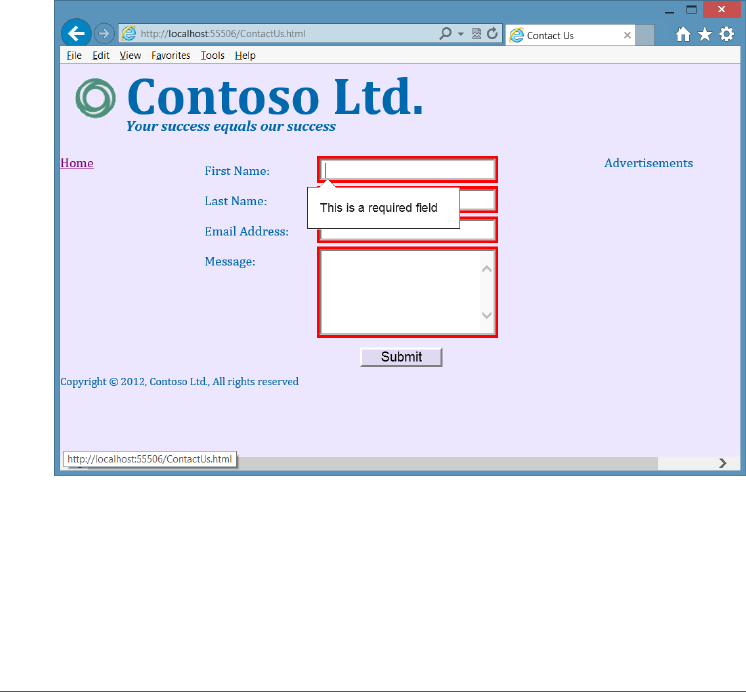Screen dimensions: 746x692
Task: Select the Contact Us tab
Action: [570, 35]
